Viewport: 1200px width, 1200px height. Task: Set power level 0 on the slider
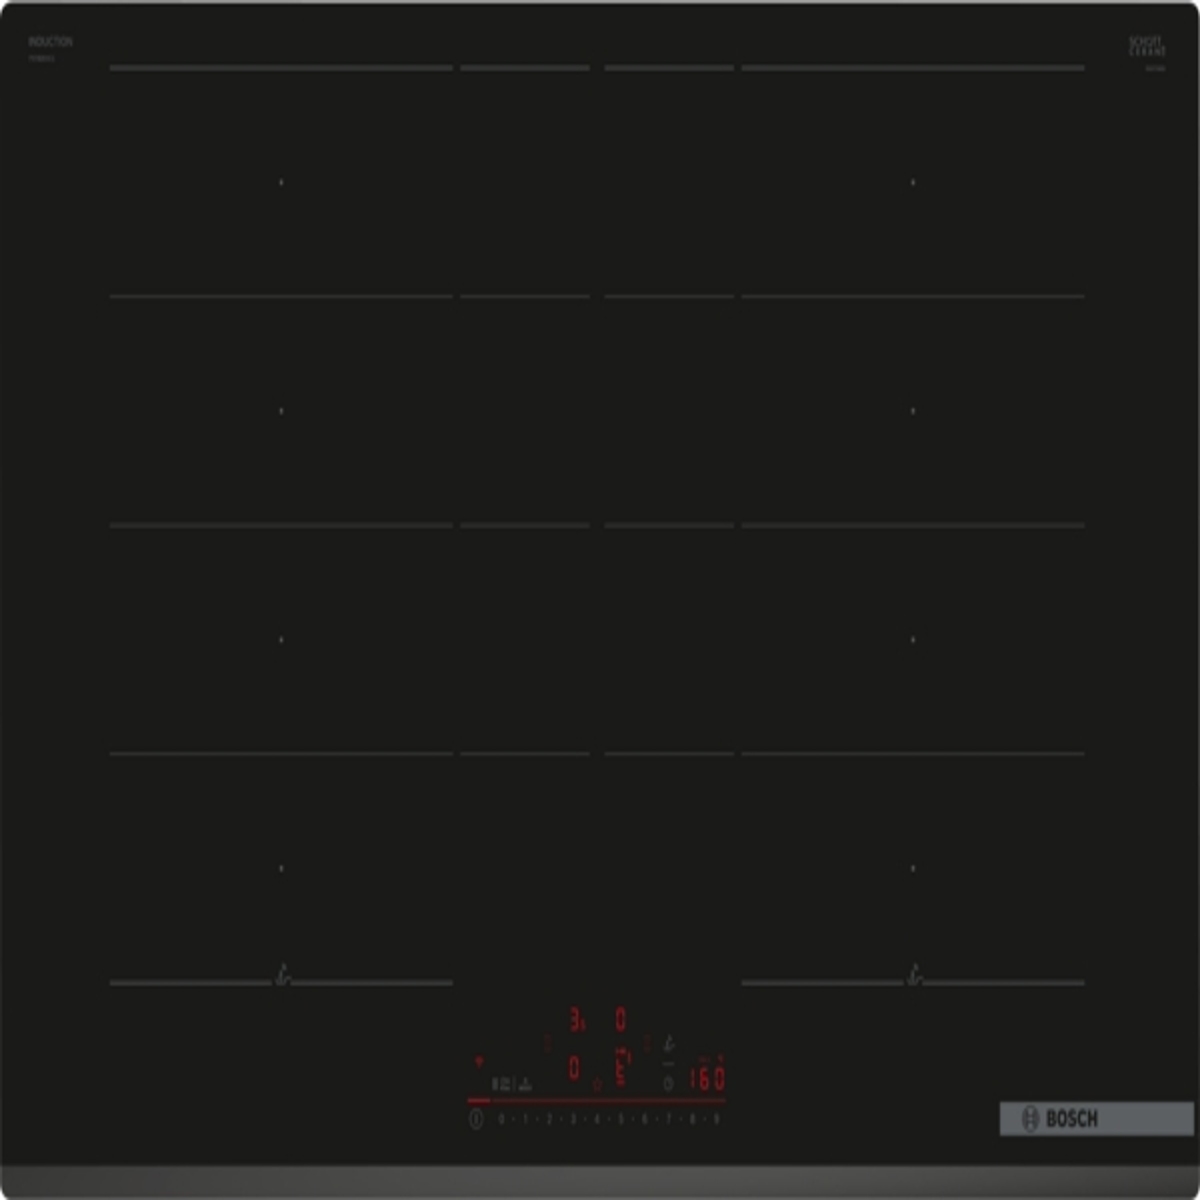click(501, 1119)
